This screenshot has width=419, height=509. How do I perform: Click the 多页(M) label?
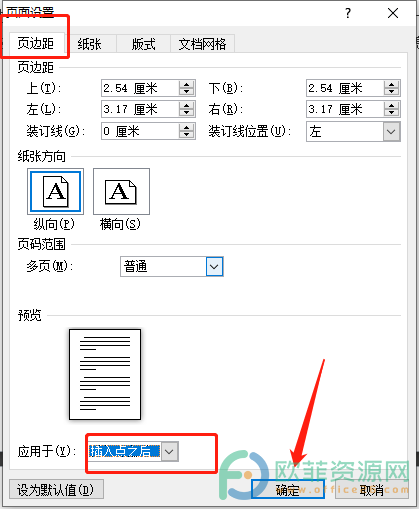pyautogui.click(x=50, y=266)
